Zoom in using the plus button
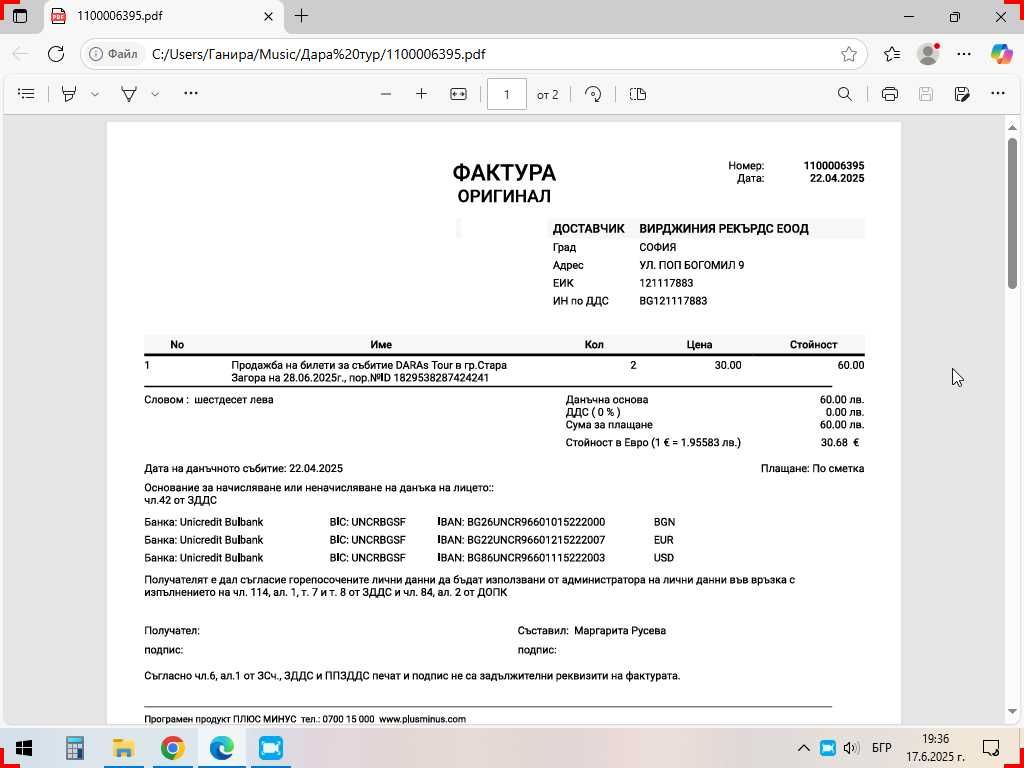The width and height of the screenshot is (1024, 768). point(421,94)
